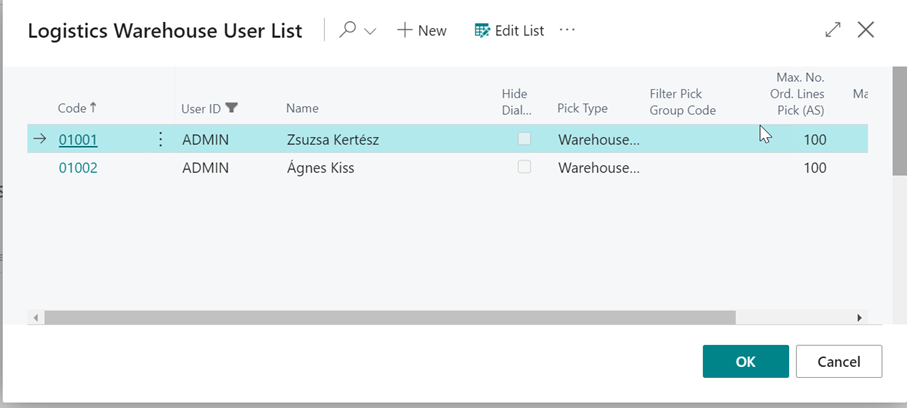907x408 pixels.
Task: Toggle Hide Dialog checkbox for Ágnes Kiss
Action: (524, 167)
